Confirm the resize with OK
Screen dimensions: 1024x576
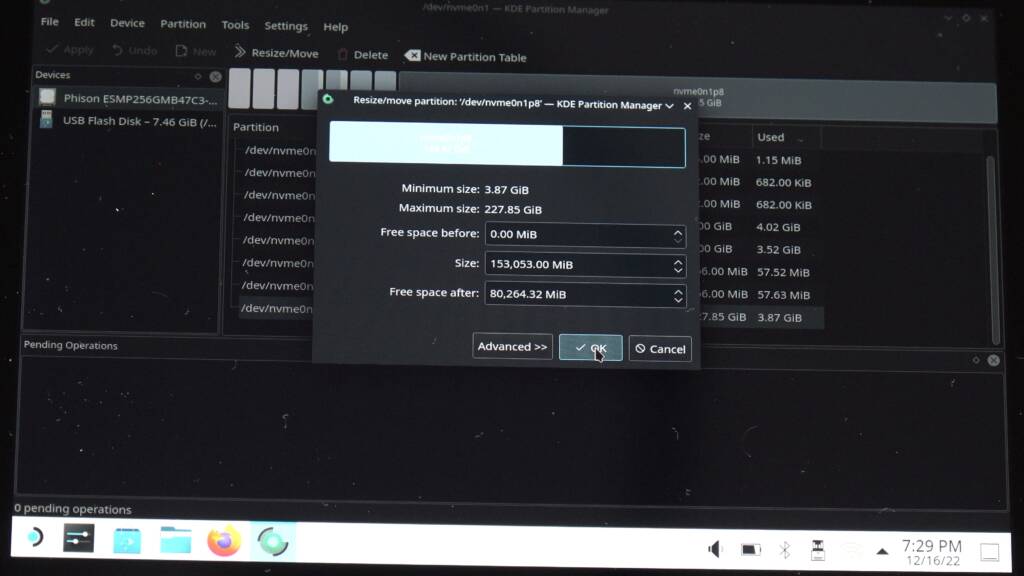[590, 348]
